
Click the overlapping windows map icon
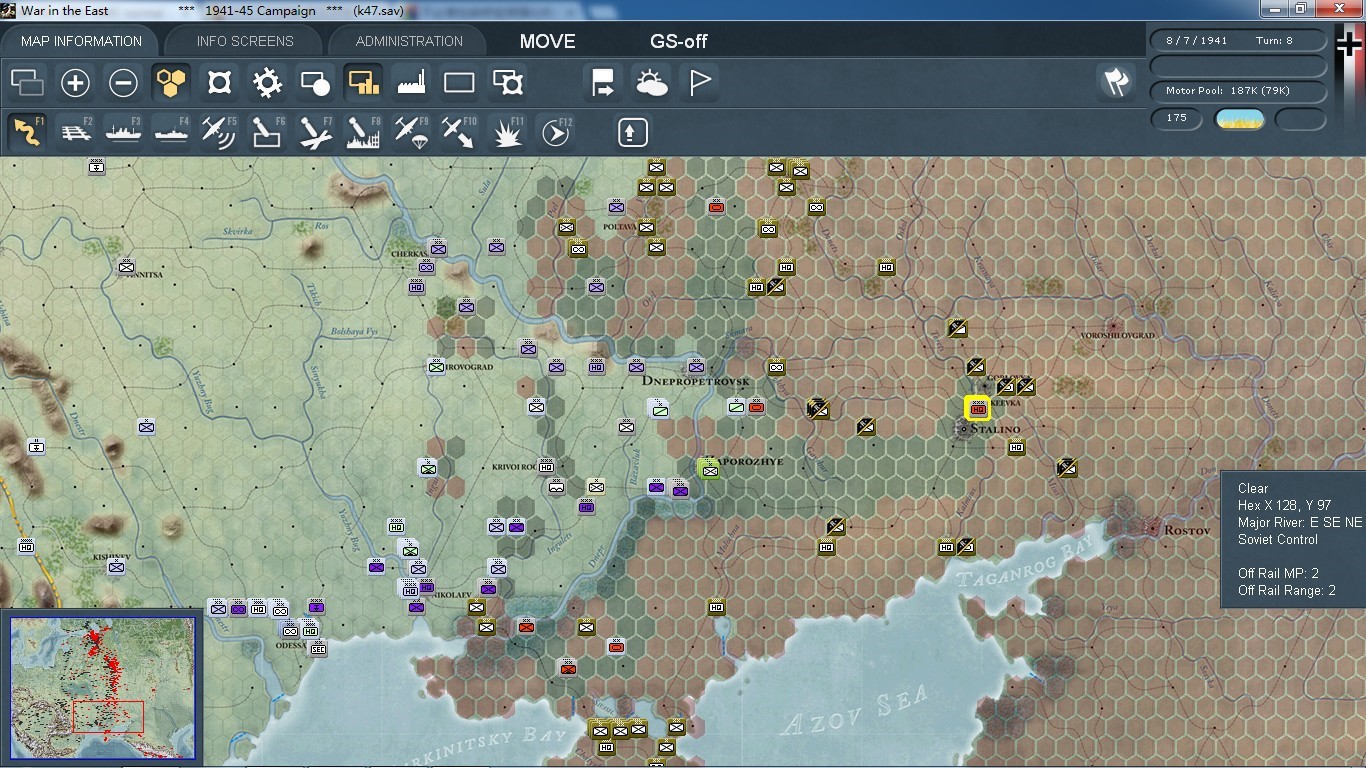[27, 83]
